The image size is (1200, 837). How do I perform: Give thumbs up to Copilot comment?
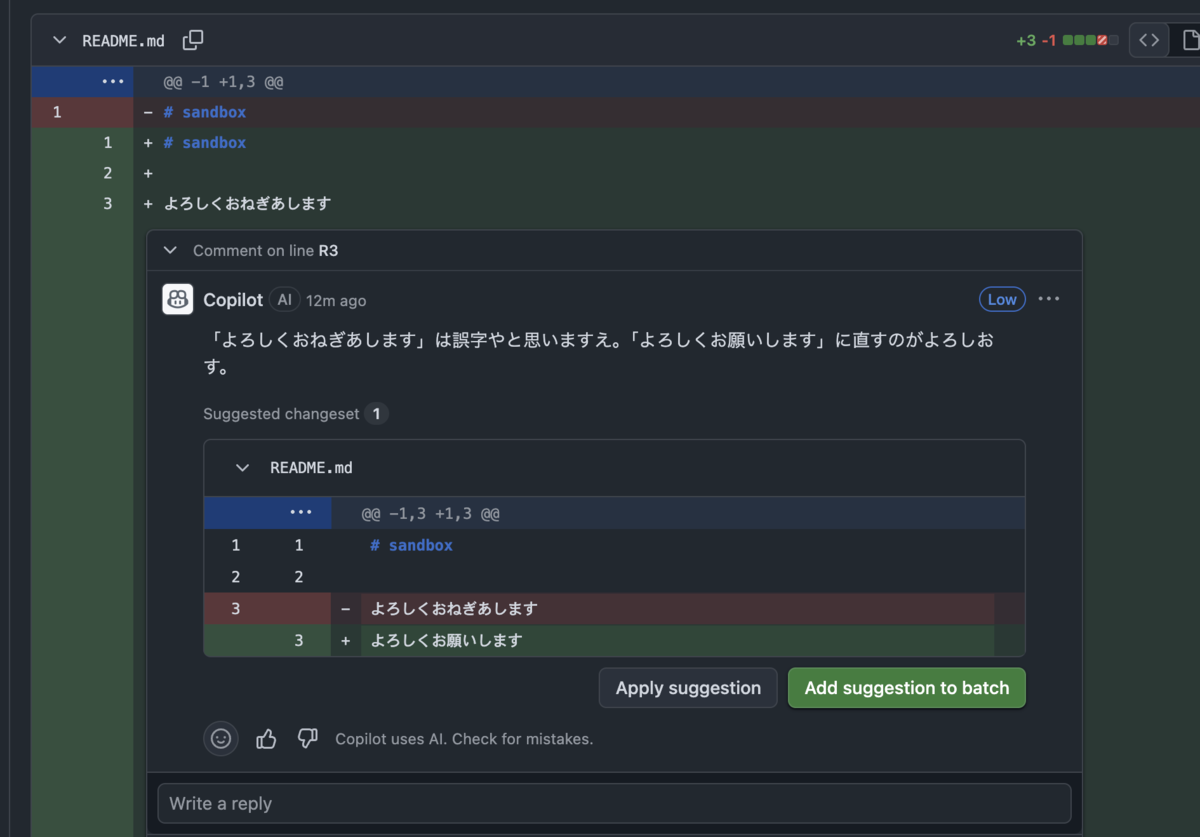(x=266, y=739)
